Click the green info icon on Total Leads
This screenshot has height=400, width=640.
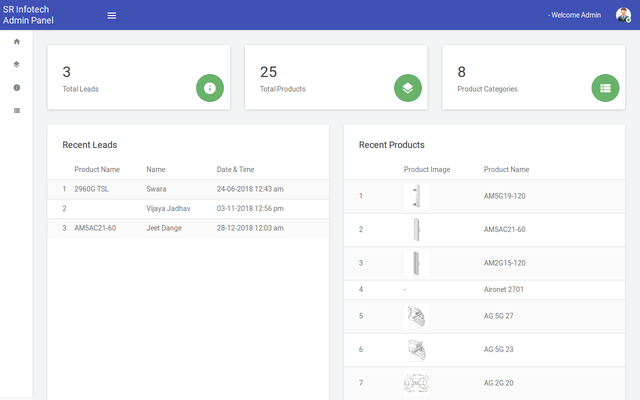point(210,88)
